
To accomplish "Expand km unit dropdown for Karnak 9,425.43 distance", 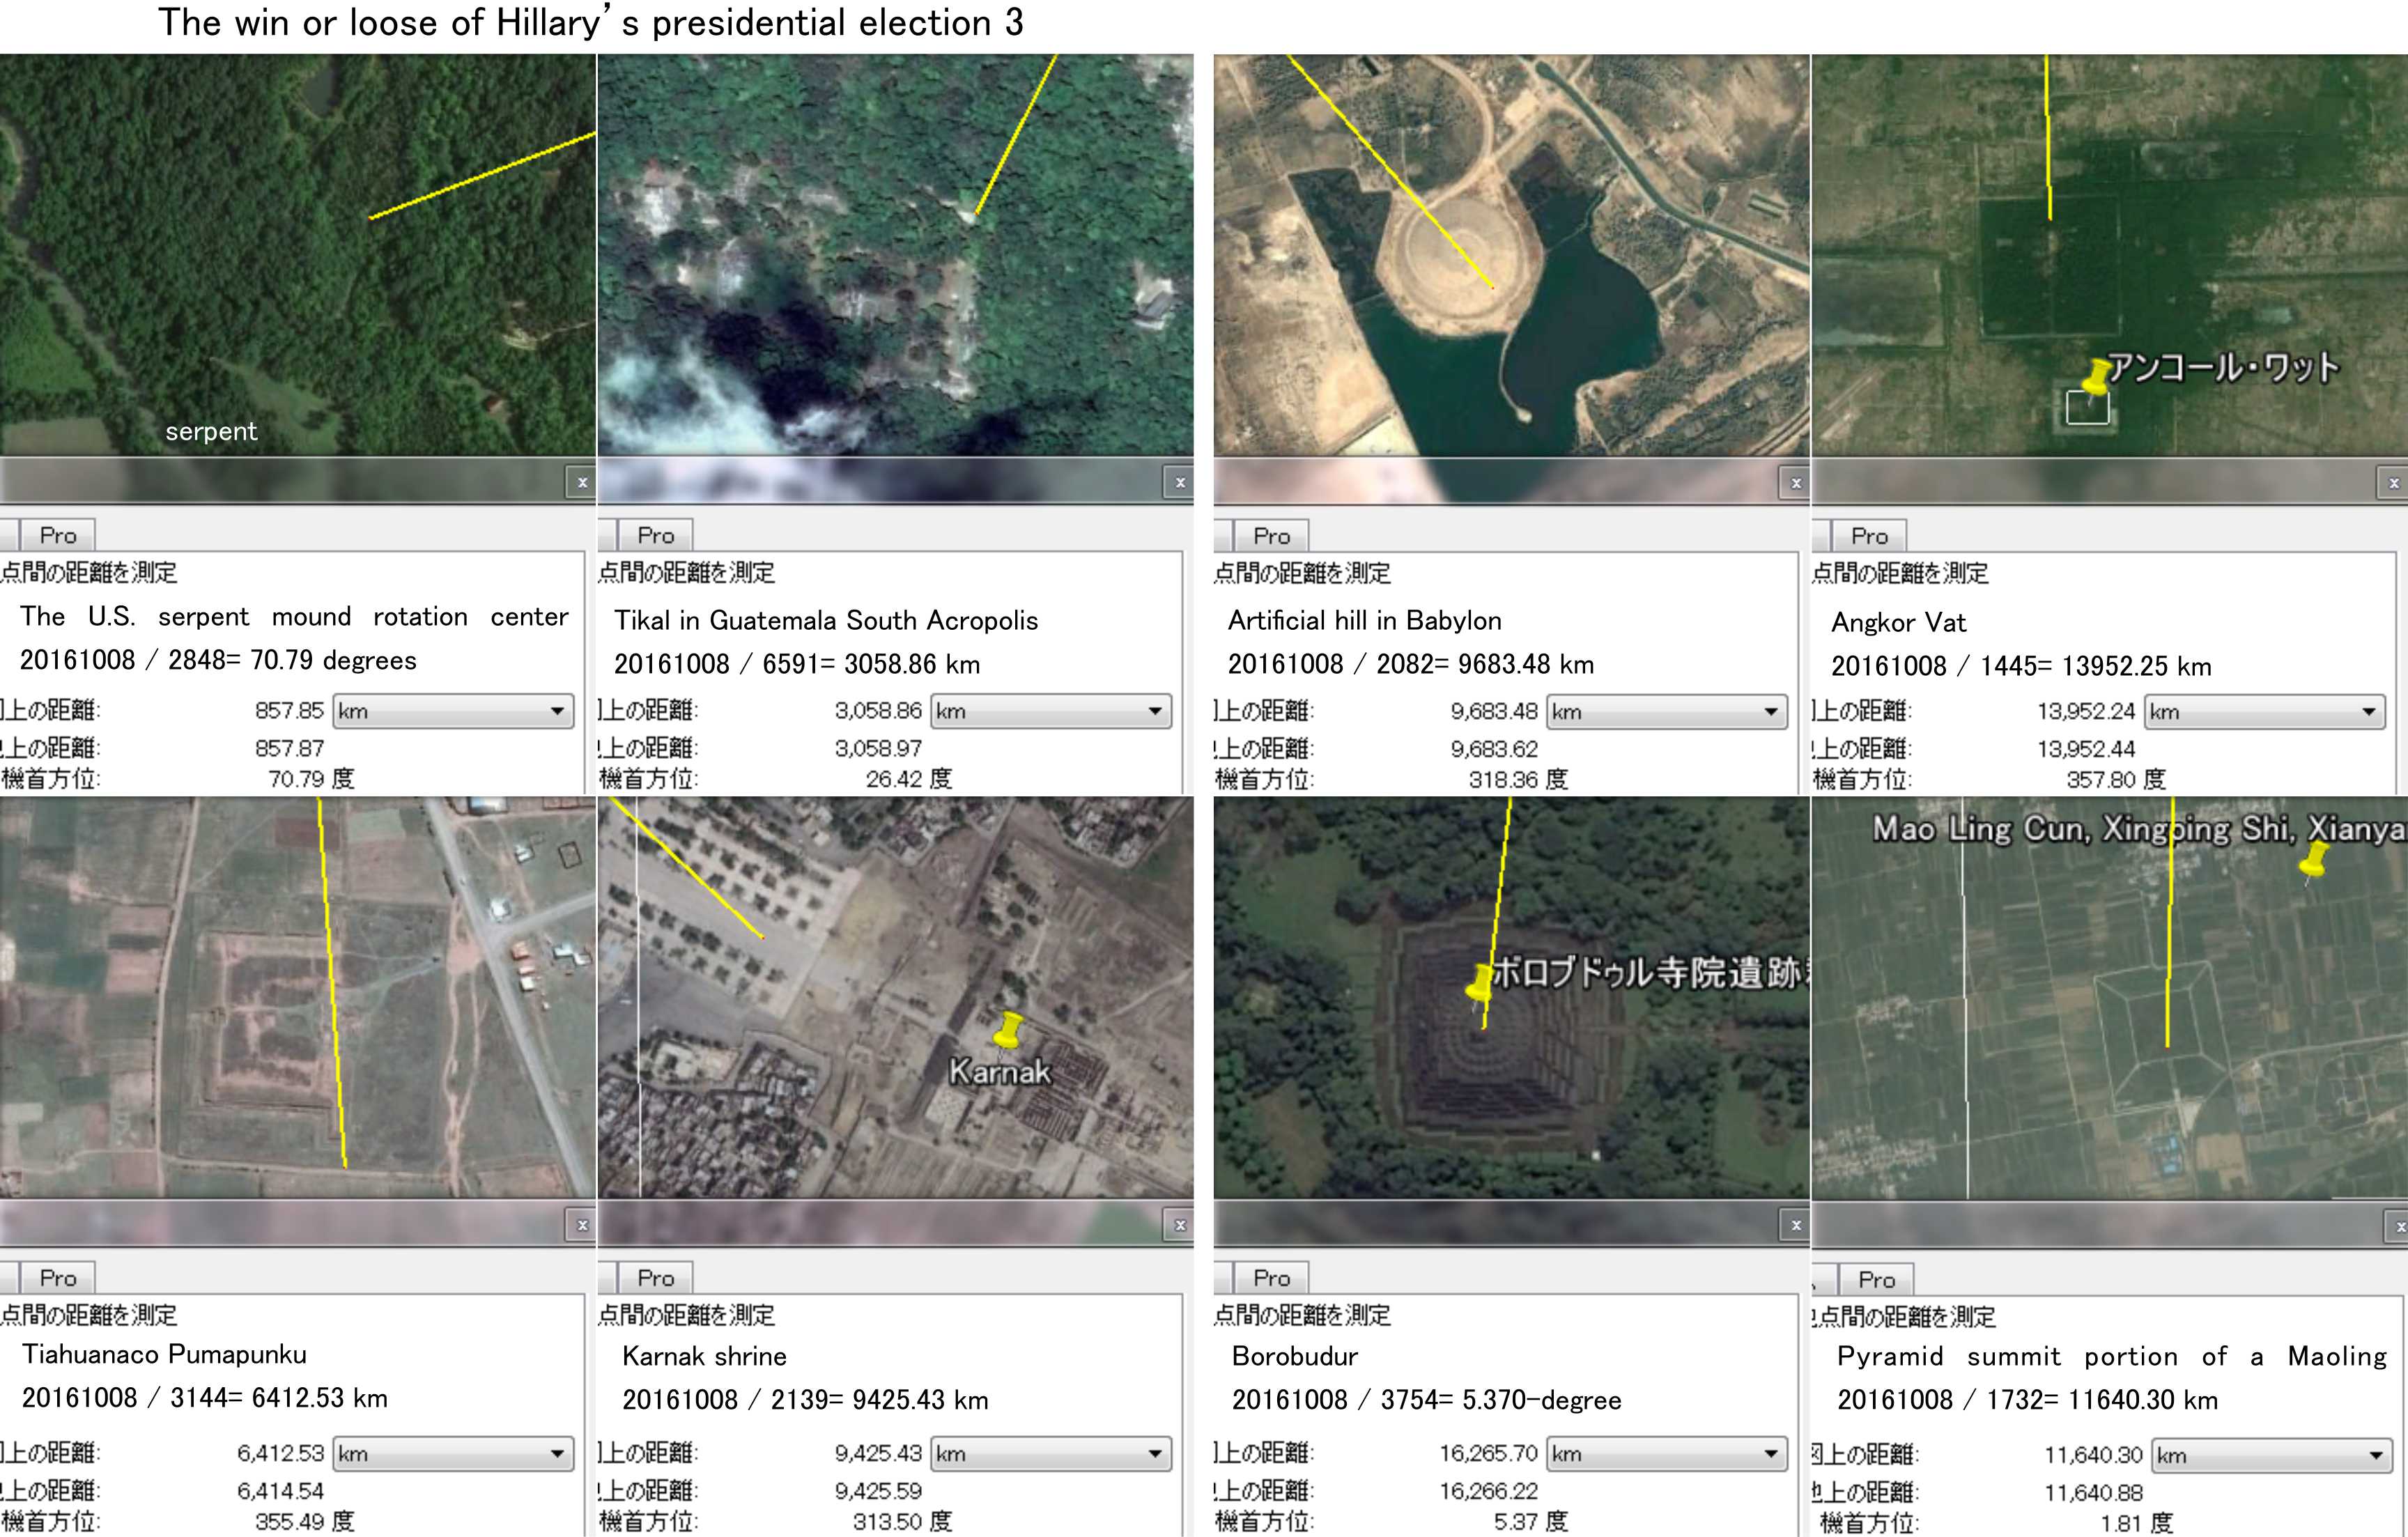I will coord(1051,1454).
